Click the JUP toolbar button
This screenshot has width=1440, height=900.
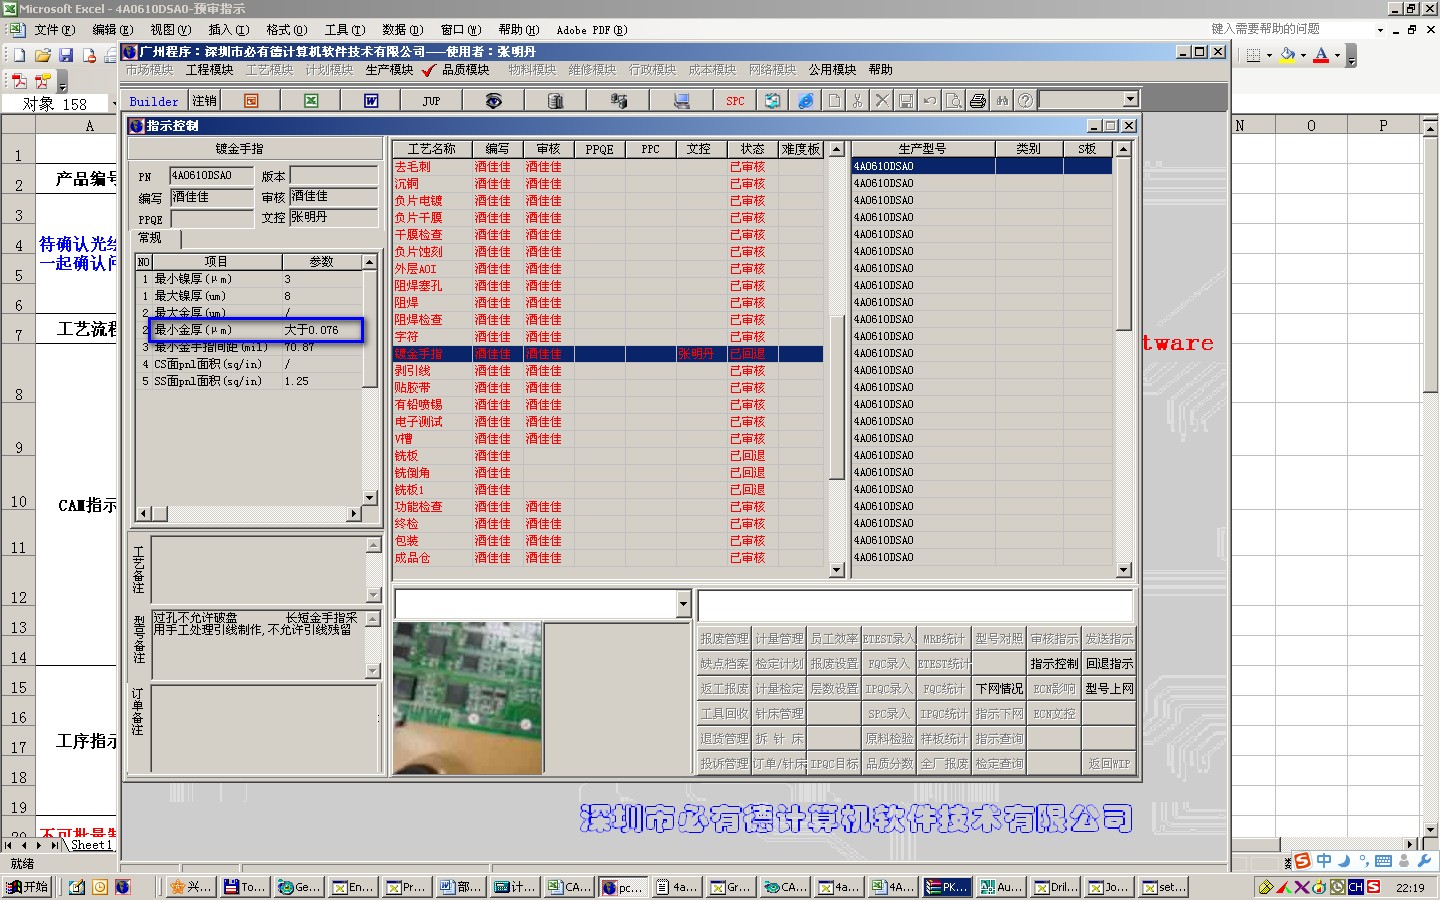coord(431,101)
